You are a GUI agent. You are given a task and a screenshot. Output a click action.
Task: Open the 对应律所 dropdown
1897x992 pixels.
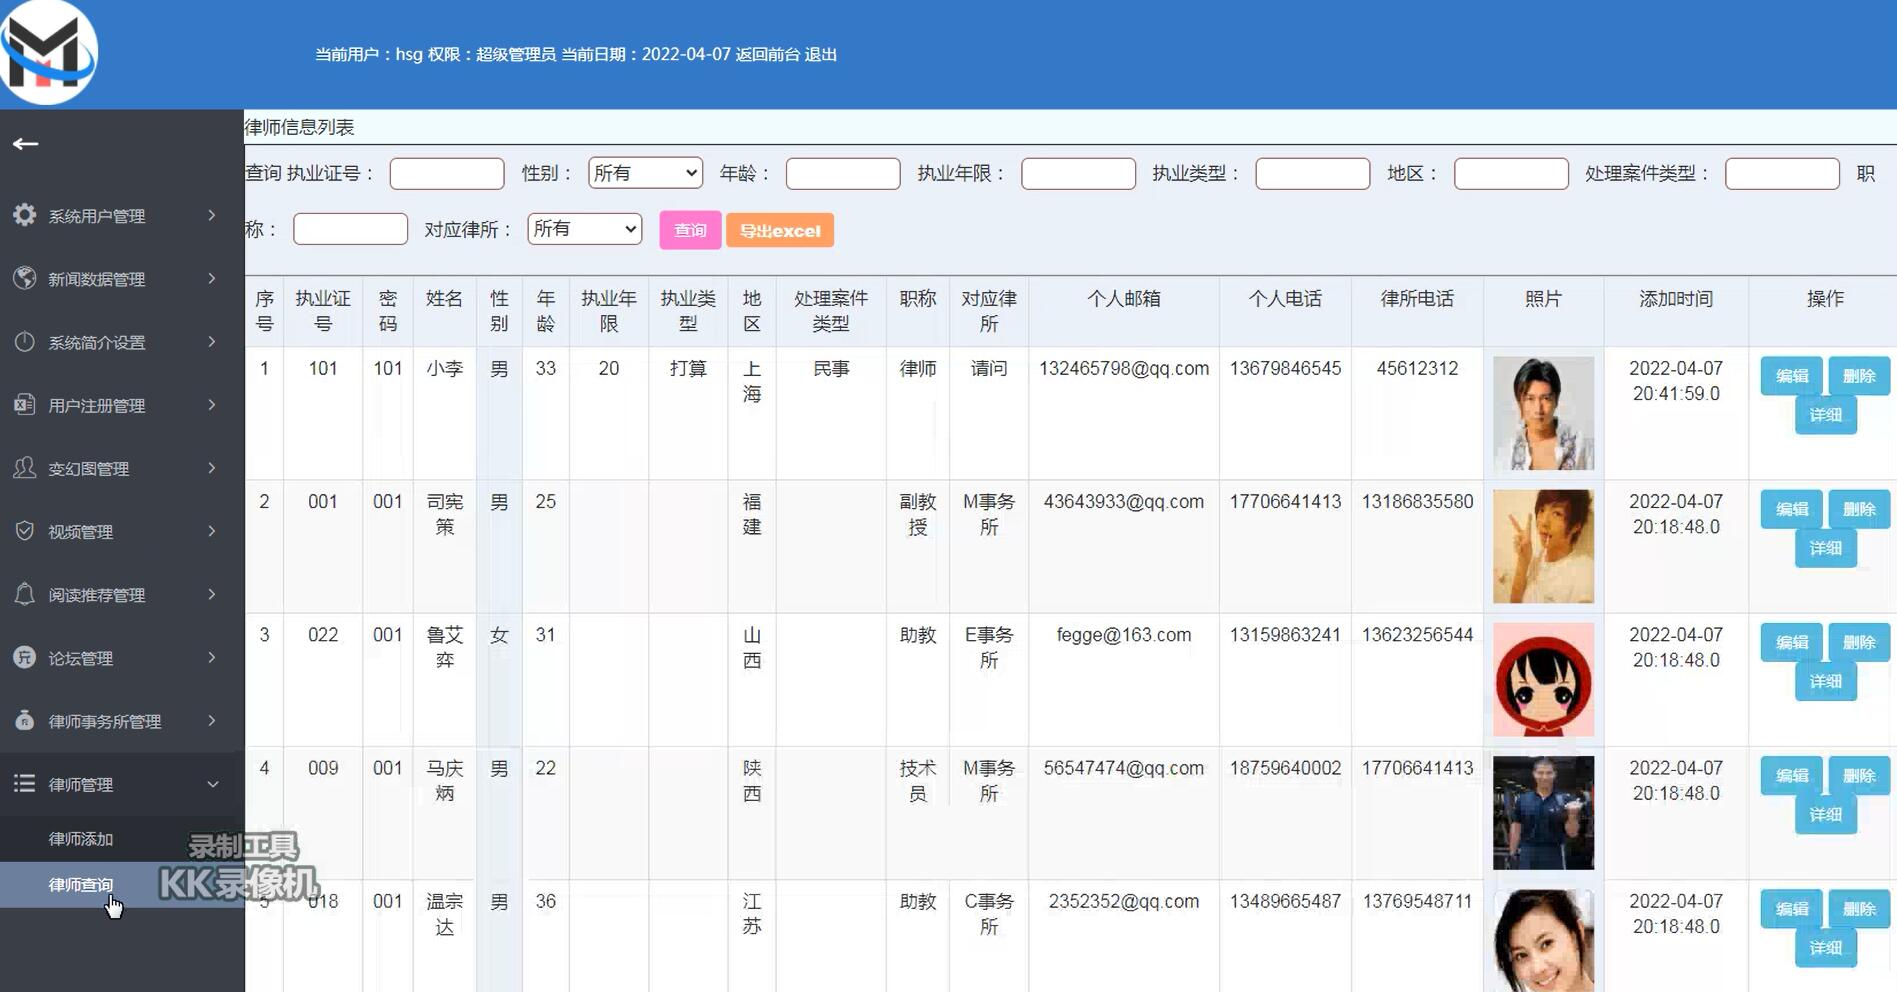[584, 229]
